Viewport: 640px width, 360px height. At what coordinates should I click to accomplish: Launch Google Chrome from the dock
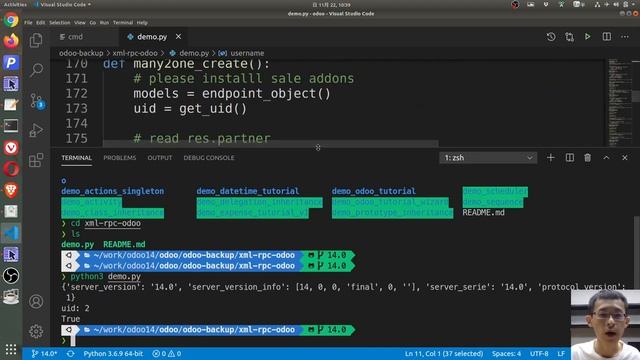[11, 20]
